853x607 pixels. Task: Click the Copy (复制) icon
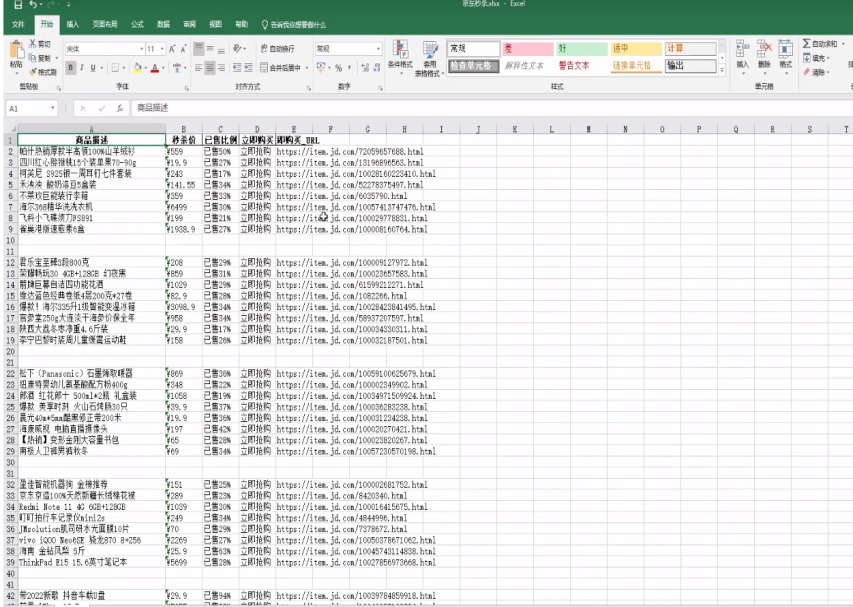coord(33,58)
